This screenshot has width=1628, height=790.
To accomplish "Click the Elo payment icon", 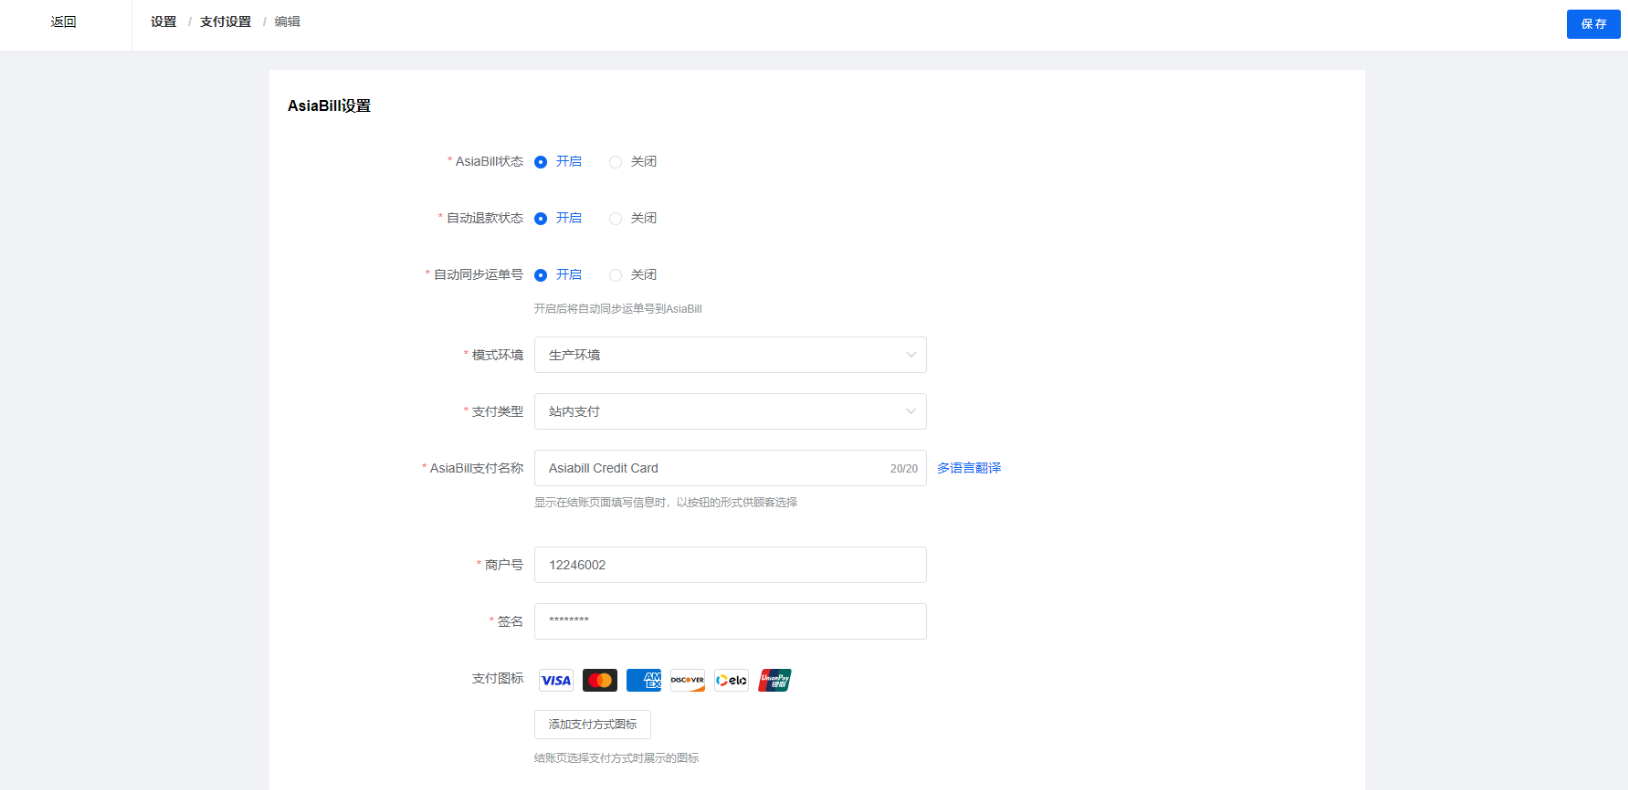I will [731, 681].
